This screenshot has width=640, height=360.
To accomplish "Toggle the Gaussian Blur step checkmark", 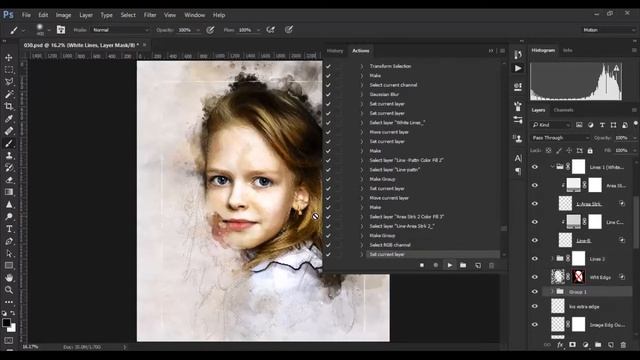I will pos(329,94).
